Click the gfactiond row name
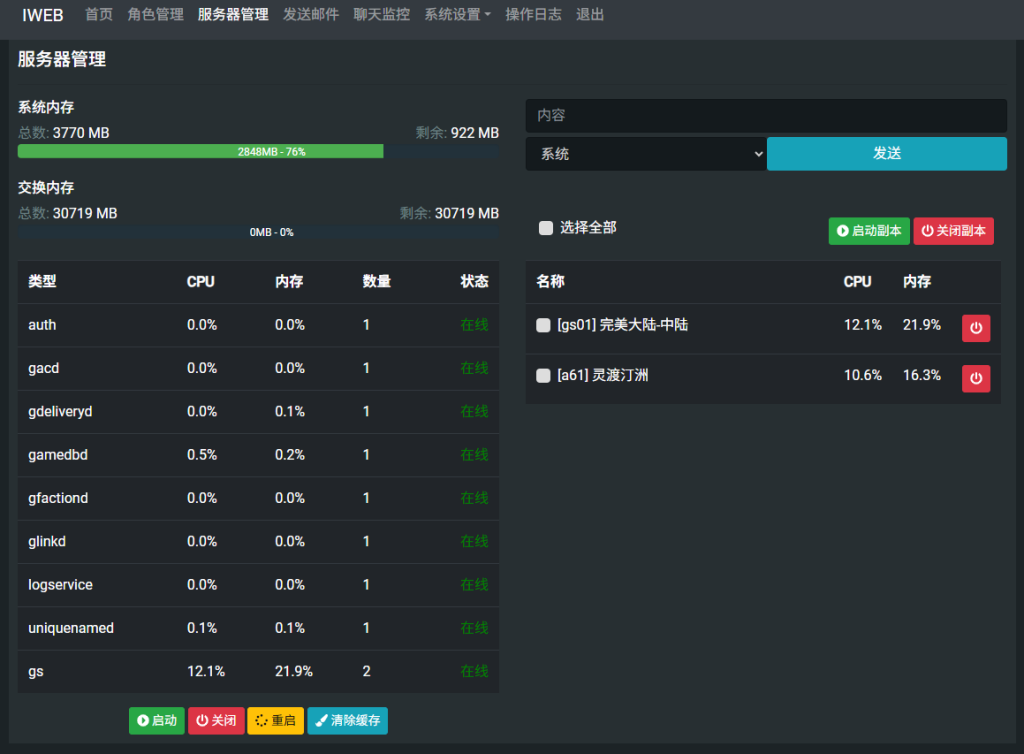The image size is (1024, 754). click(57, 498)
